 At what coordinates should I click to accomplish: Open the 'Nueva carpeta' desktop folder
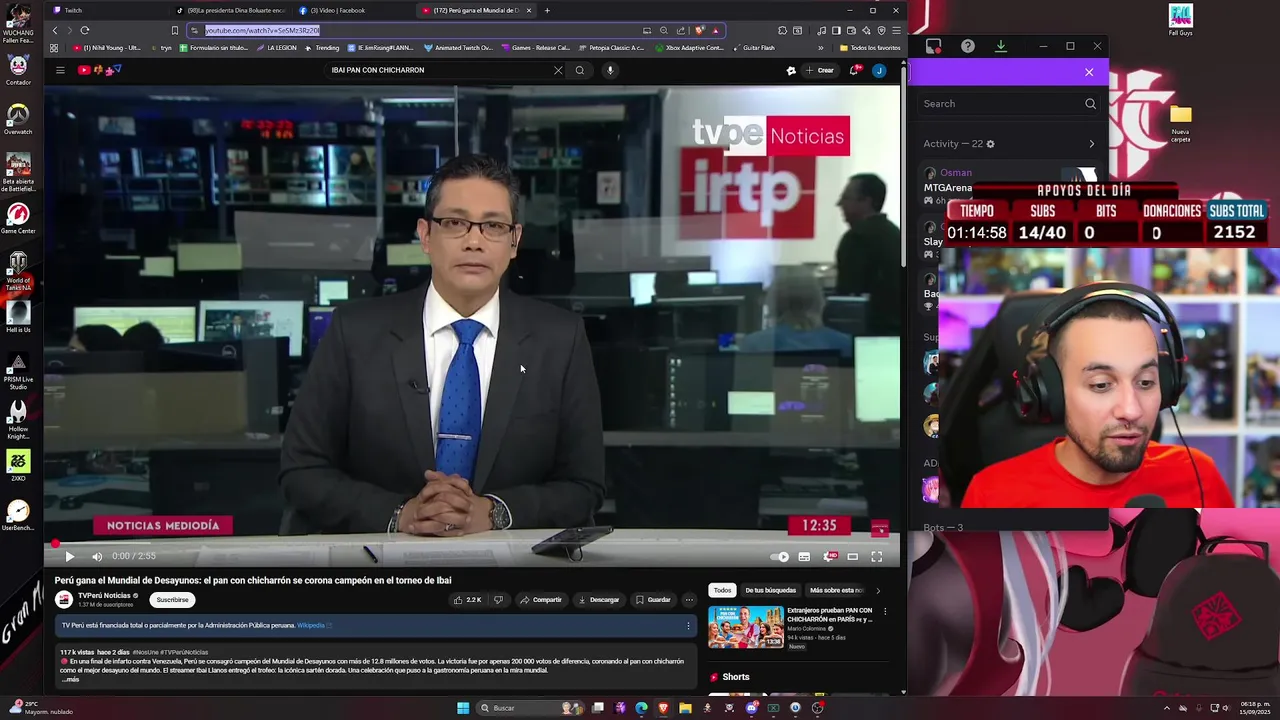[1181, 123]
